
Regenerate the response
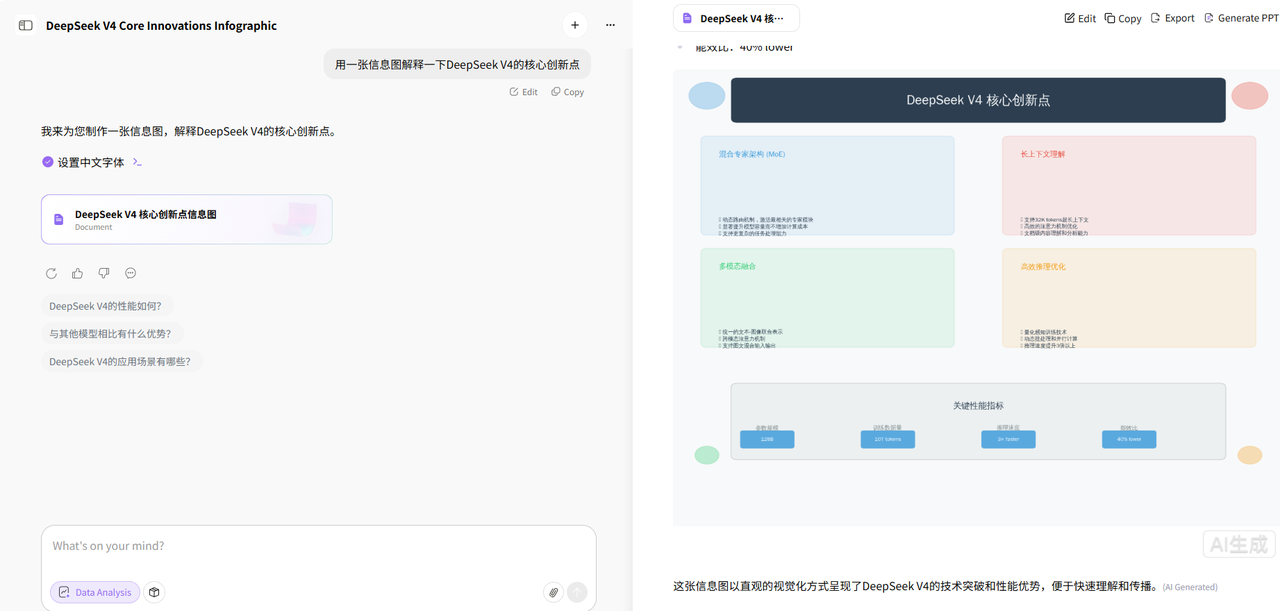coord(51,273)
